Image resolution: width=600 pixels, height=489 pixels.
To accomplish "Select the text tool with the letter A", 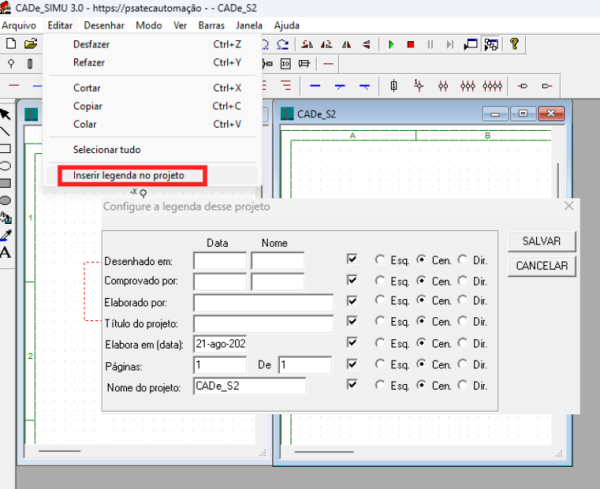I will click(5, 253).
